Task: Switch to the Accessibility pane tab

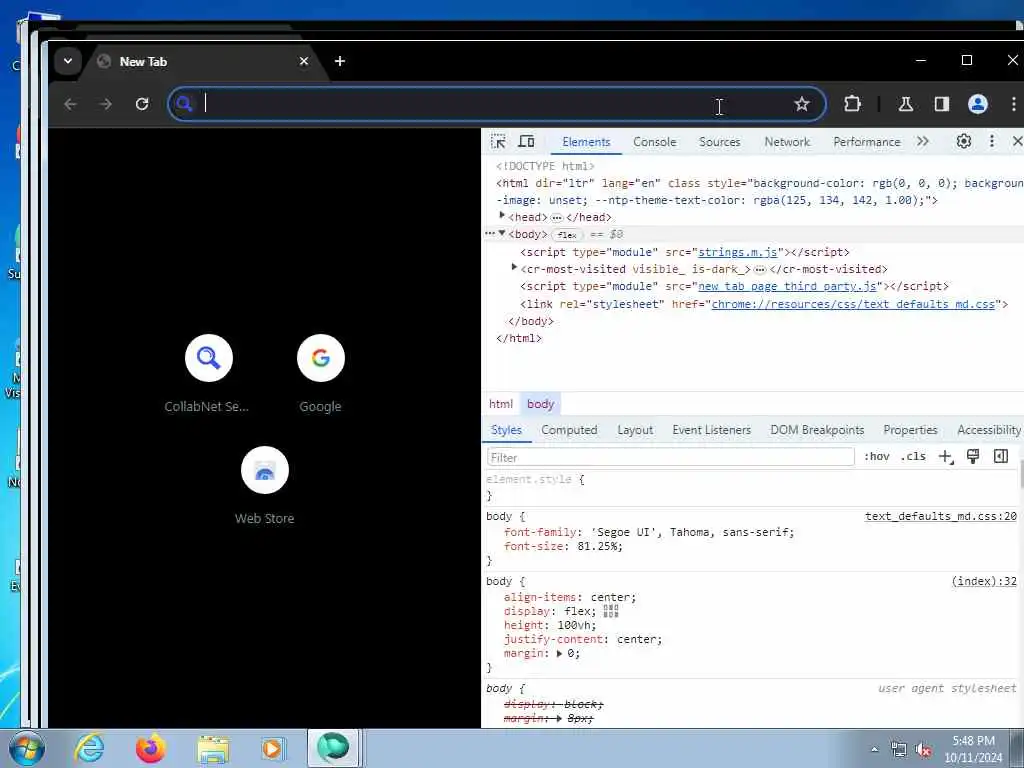Action: 989,430
